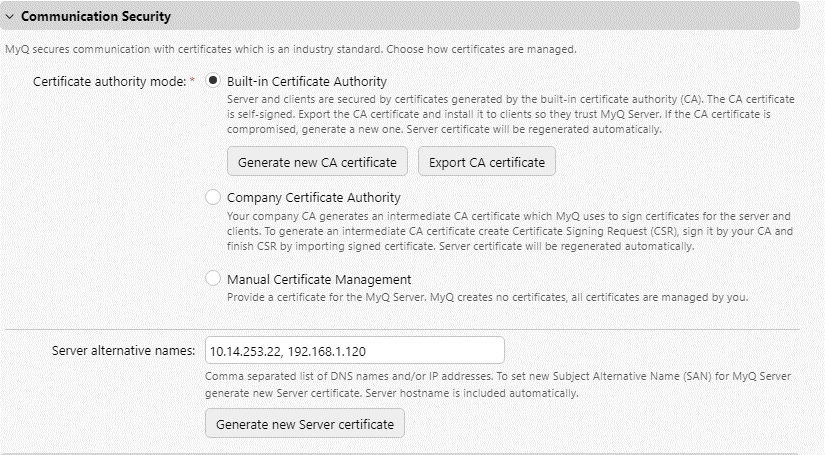
Task: Click the 'Server alternative names:' field label
Action: pyautogui.click(x=121, y=351)
